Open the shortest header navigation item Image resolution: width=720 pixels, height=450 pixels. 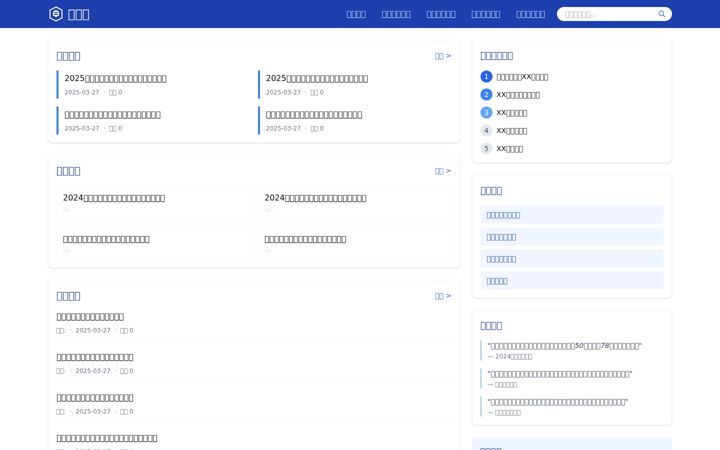pos(356,14)
